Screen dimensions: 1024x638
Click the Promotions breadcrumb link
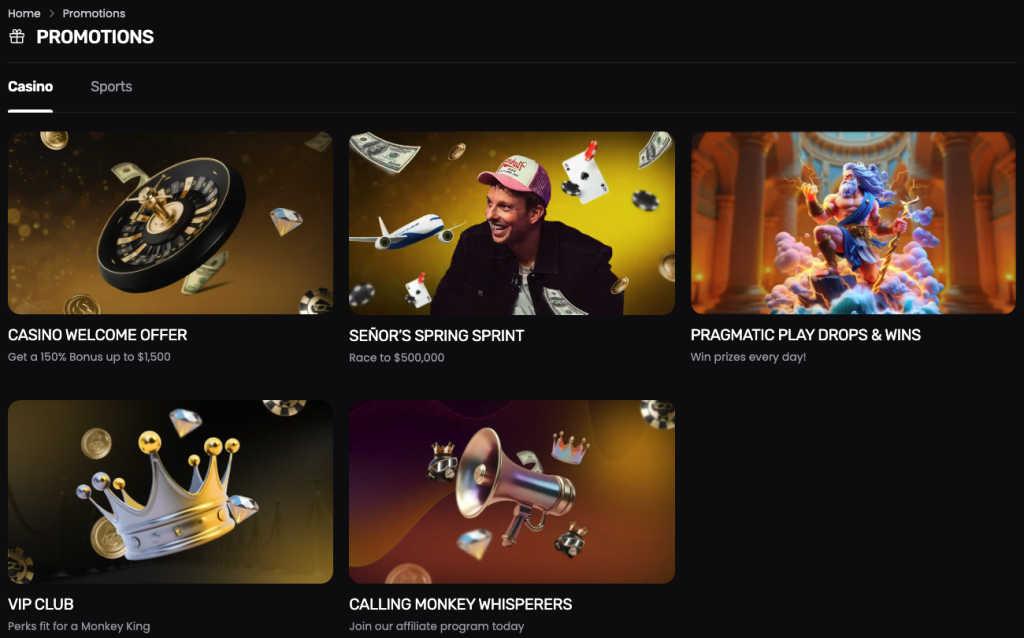(x=93, y=13)
